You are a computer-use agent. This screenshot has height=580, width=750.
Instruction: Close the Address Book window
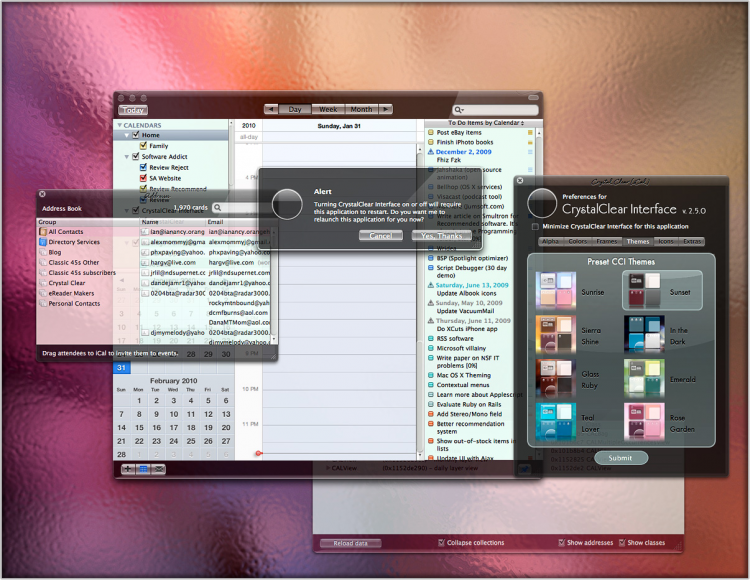42,194
